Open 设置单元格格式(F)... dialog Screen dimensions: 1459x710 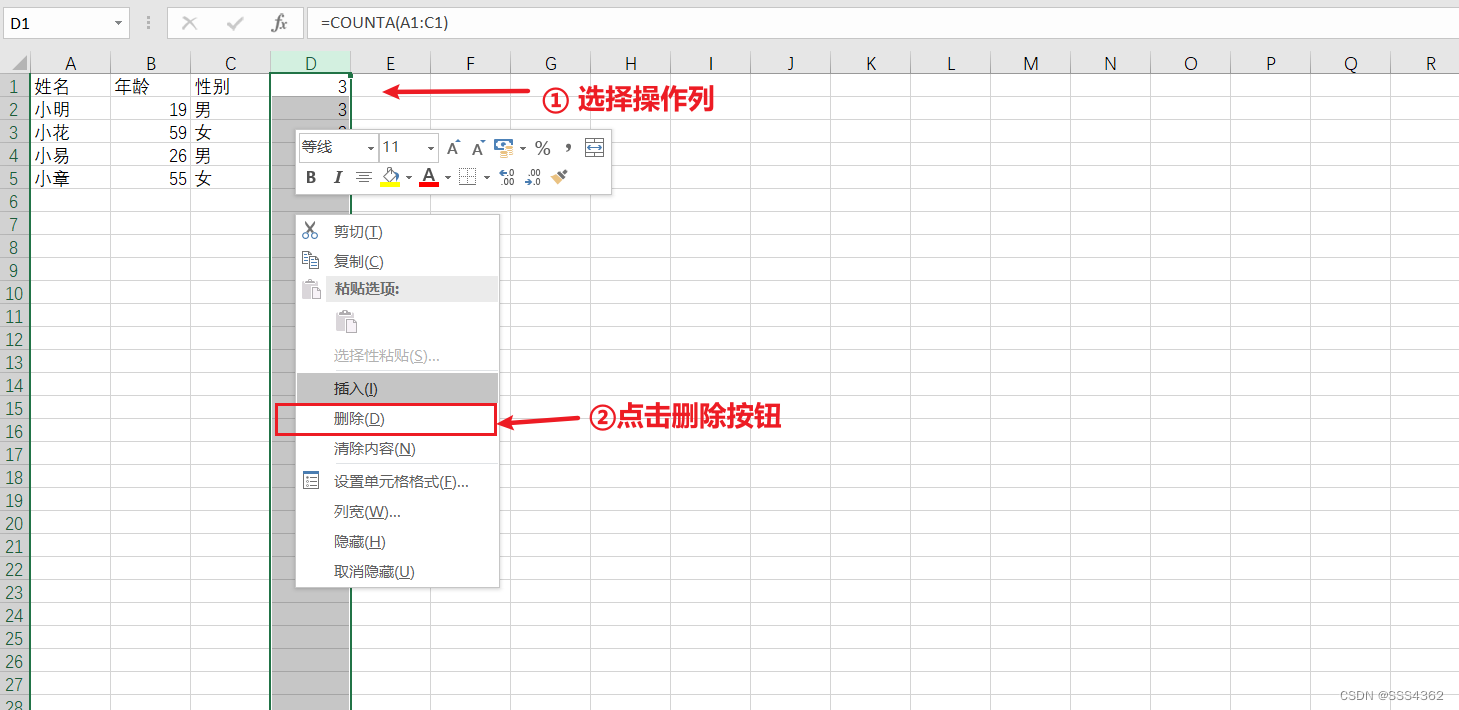(x=397, y=482)
